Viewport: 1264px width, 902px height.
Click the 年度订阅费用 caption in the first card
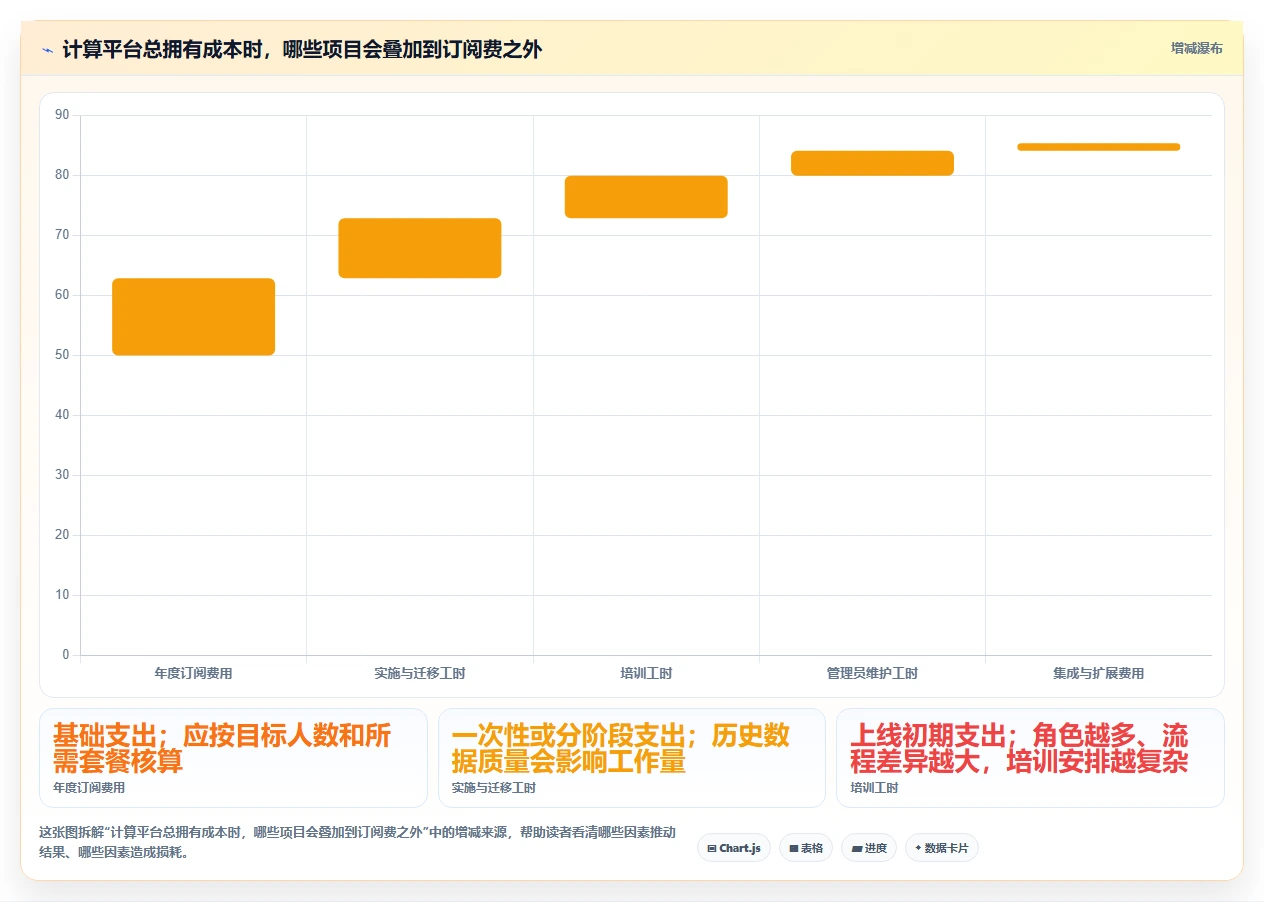click(89, 788)
